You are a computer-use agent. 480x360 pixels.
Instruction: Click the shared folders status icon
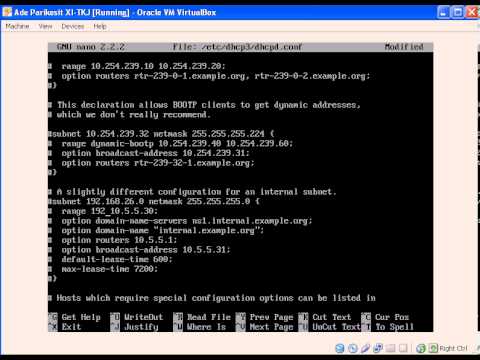coord(391,348)
